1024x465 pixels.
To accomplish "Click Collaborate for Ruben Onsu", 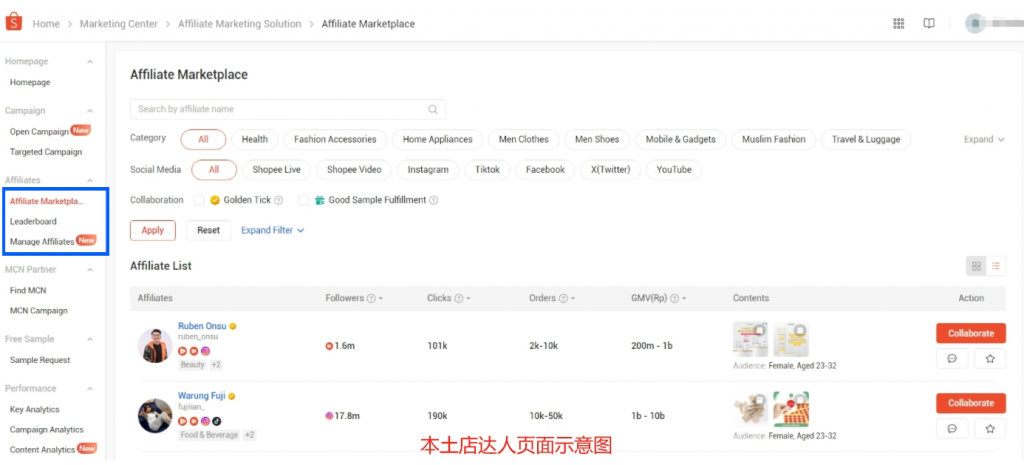I will 971,333.
